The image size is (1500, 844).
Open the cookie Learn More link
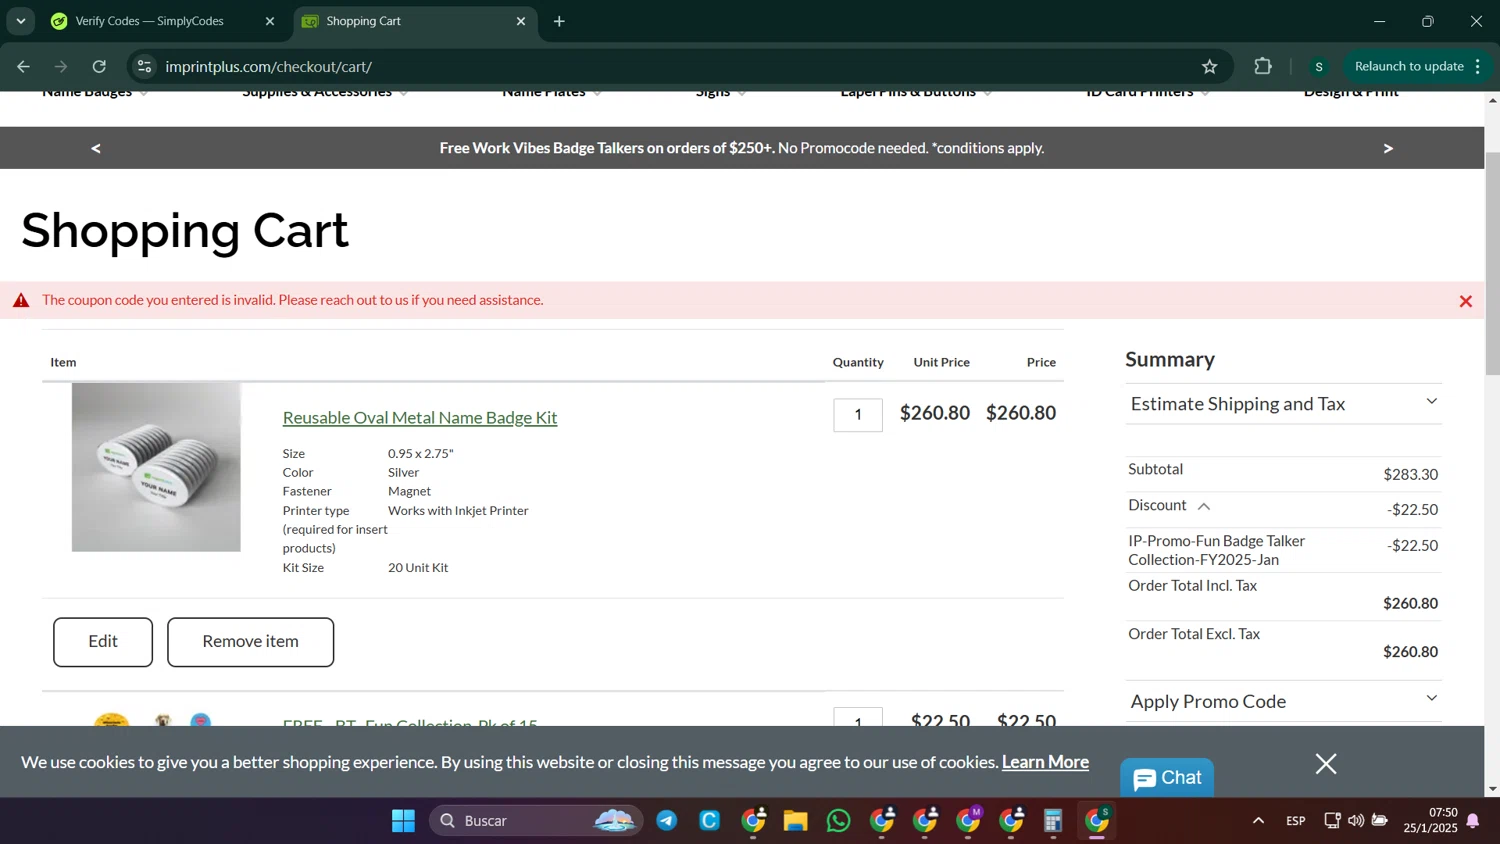point(1045,762)
